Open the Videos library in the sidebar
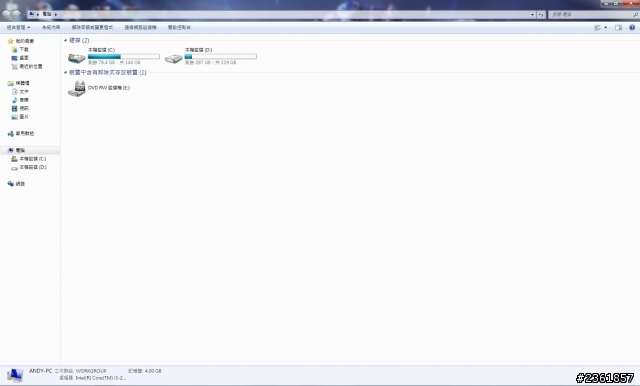 20,109
